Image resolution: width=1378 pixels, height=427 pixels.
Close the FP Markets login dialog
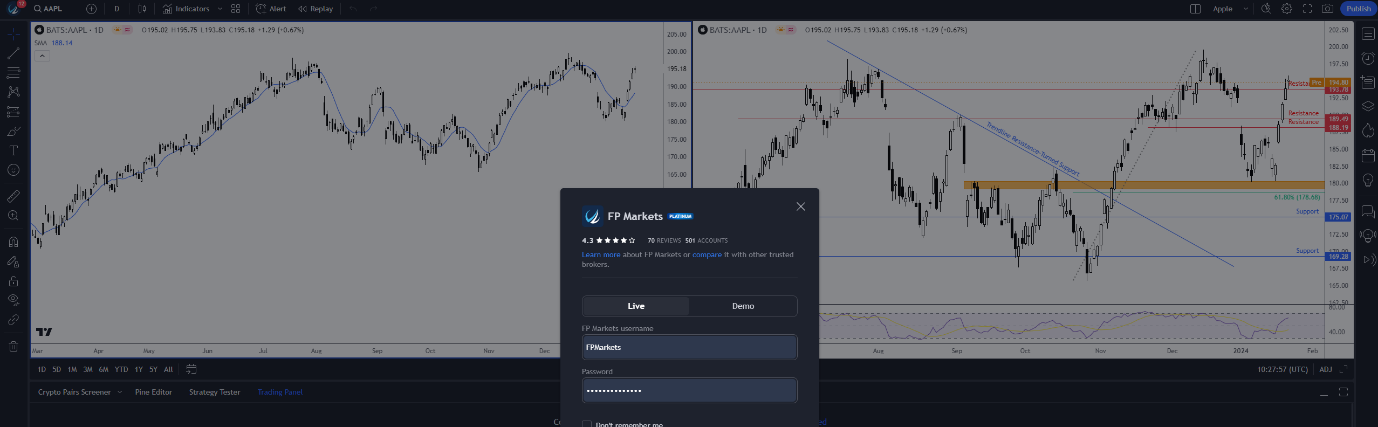pos(800,206)
